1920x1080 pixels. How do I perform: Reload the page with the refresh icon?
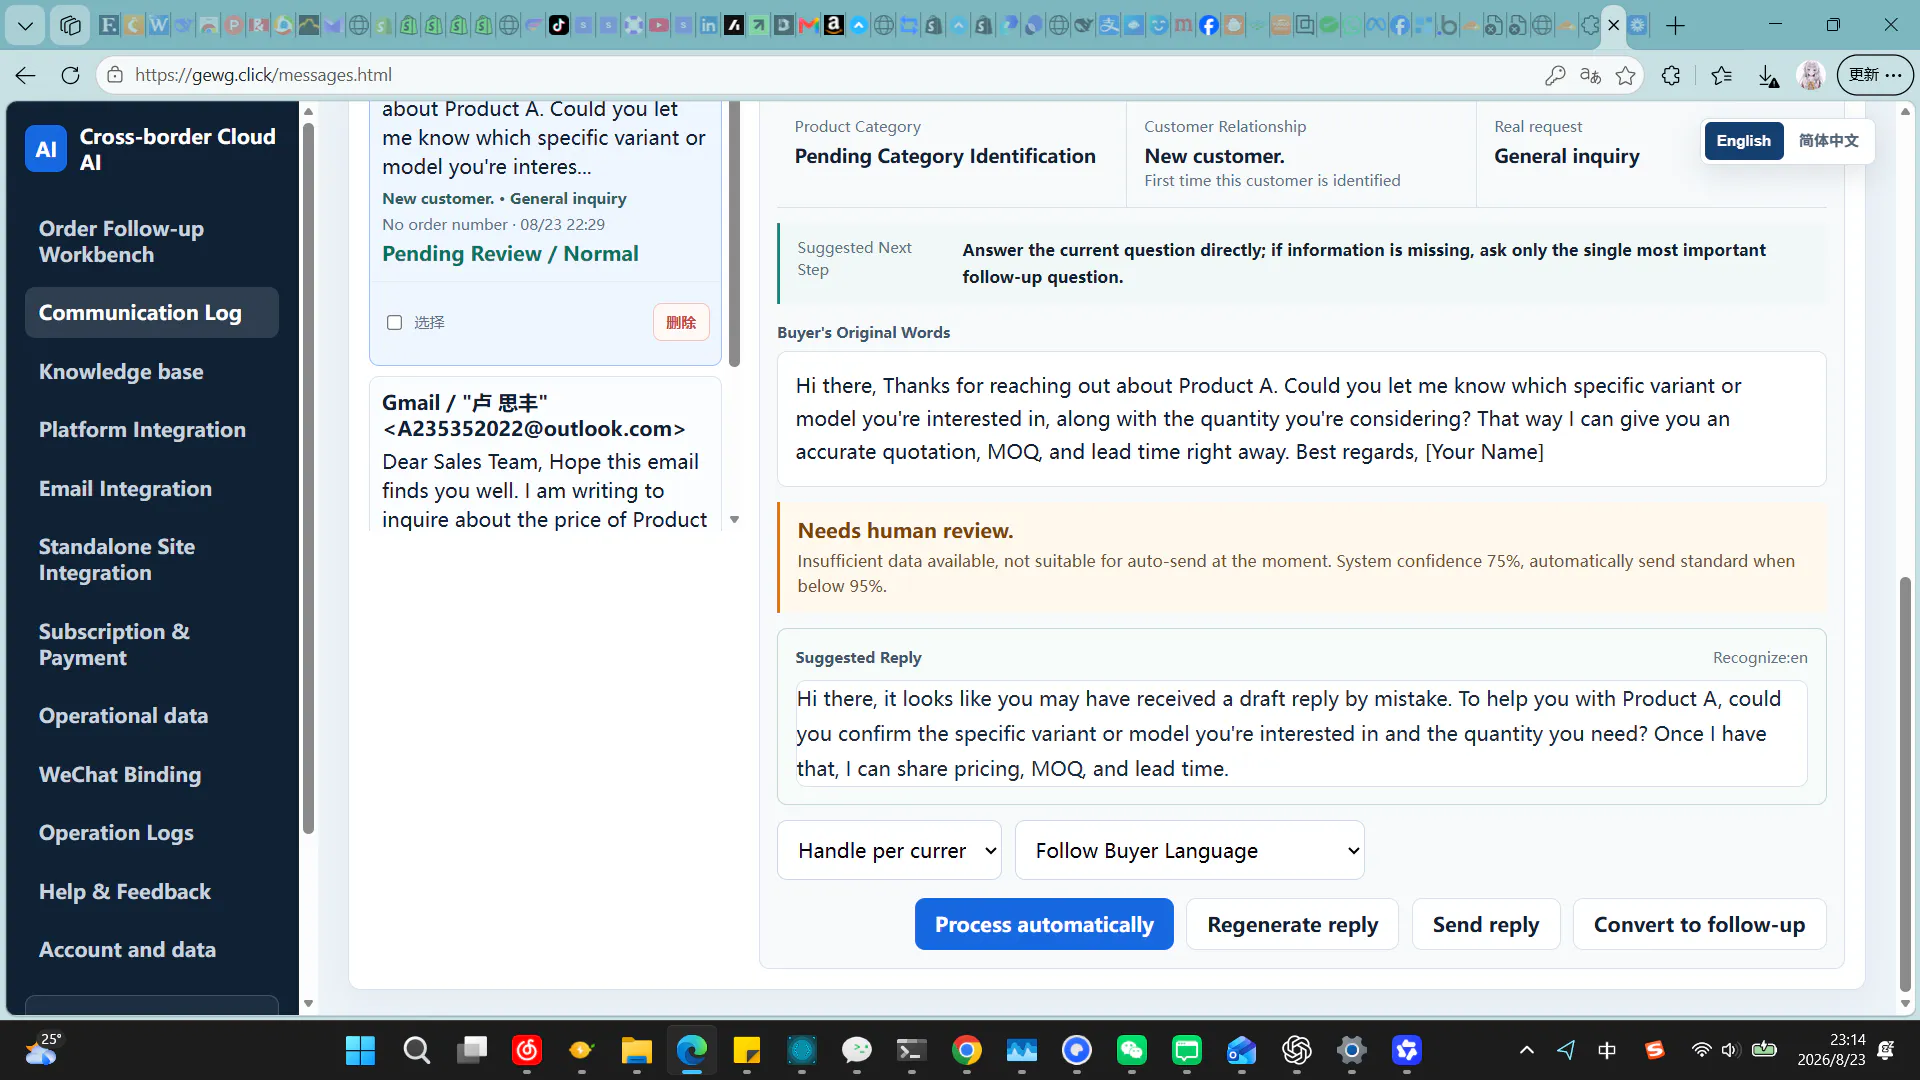(70, 75)
